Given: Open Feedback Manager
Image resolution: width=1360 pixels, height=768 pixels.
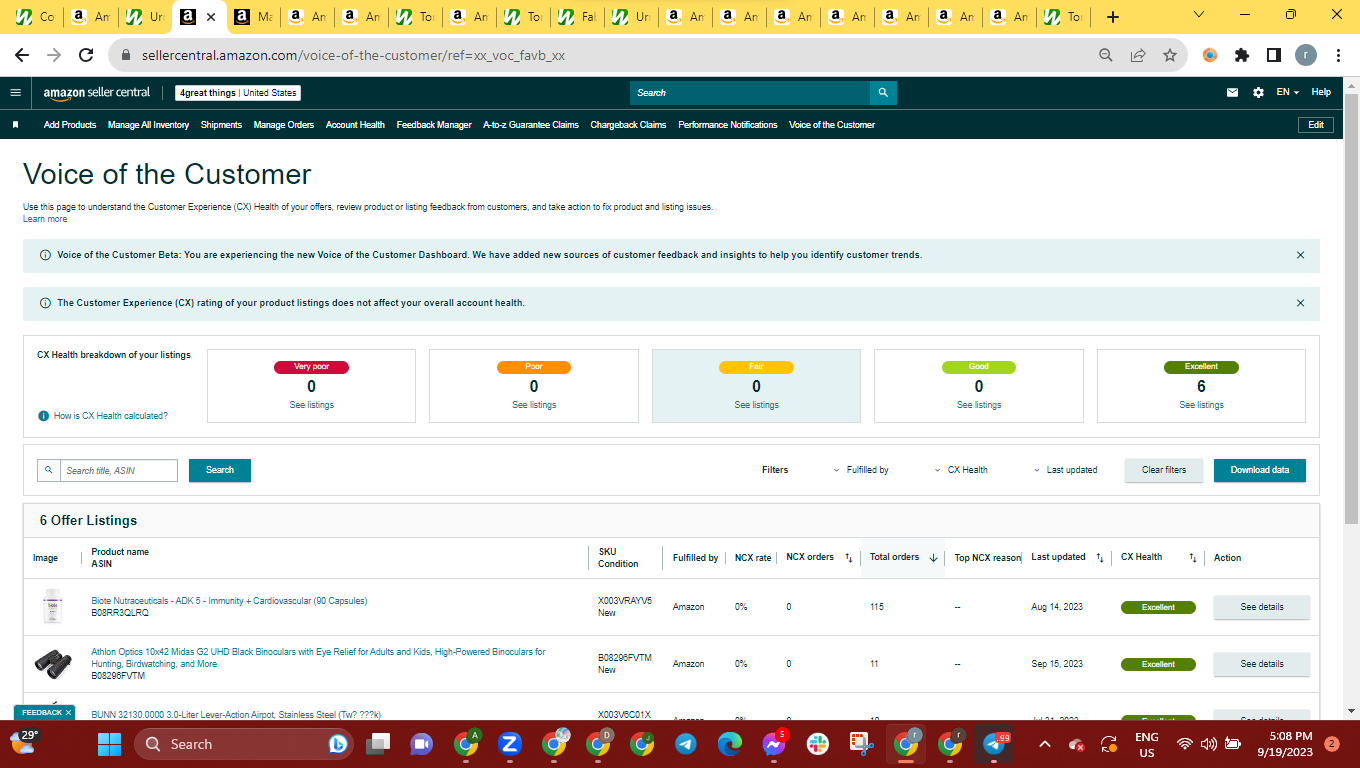Looking at the screenshot, I should tap(434, 125).
